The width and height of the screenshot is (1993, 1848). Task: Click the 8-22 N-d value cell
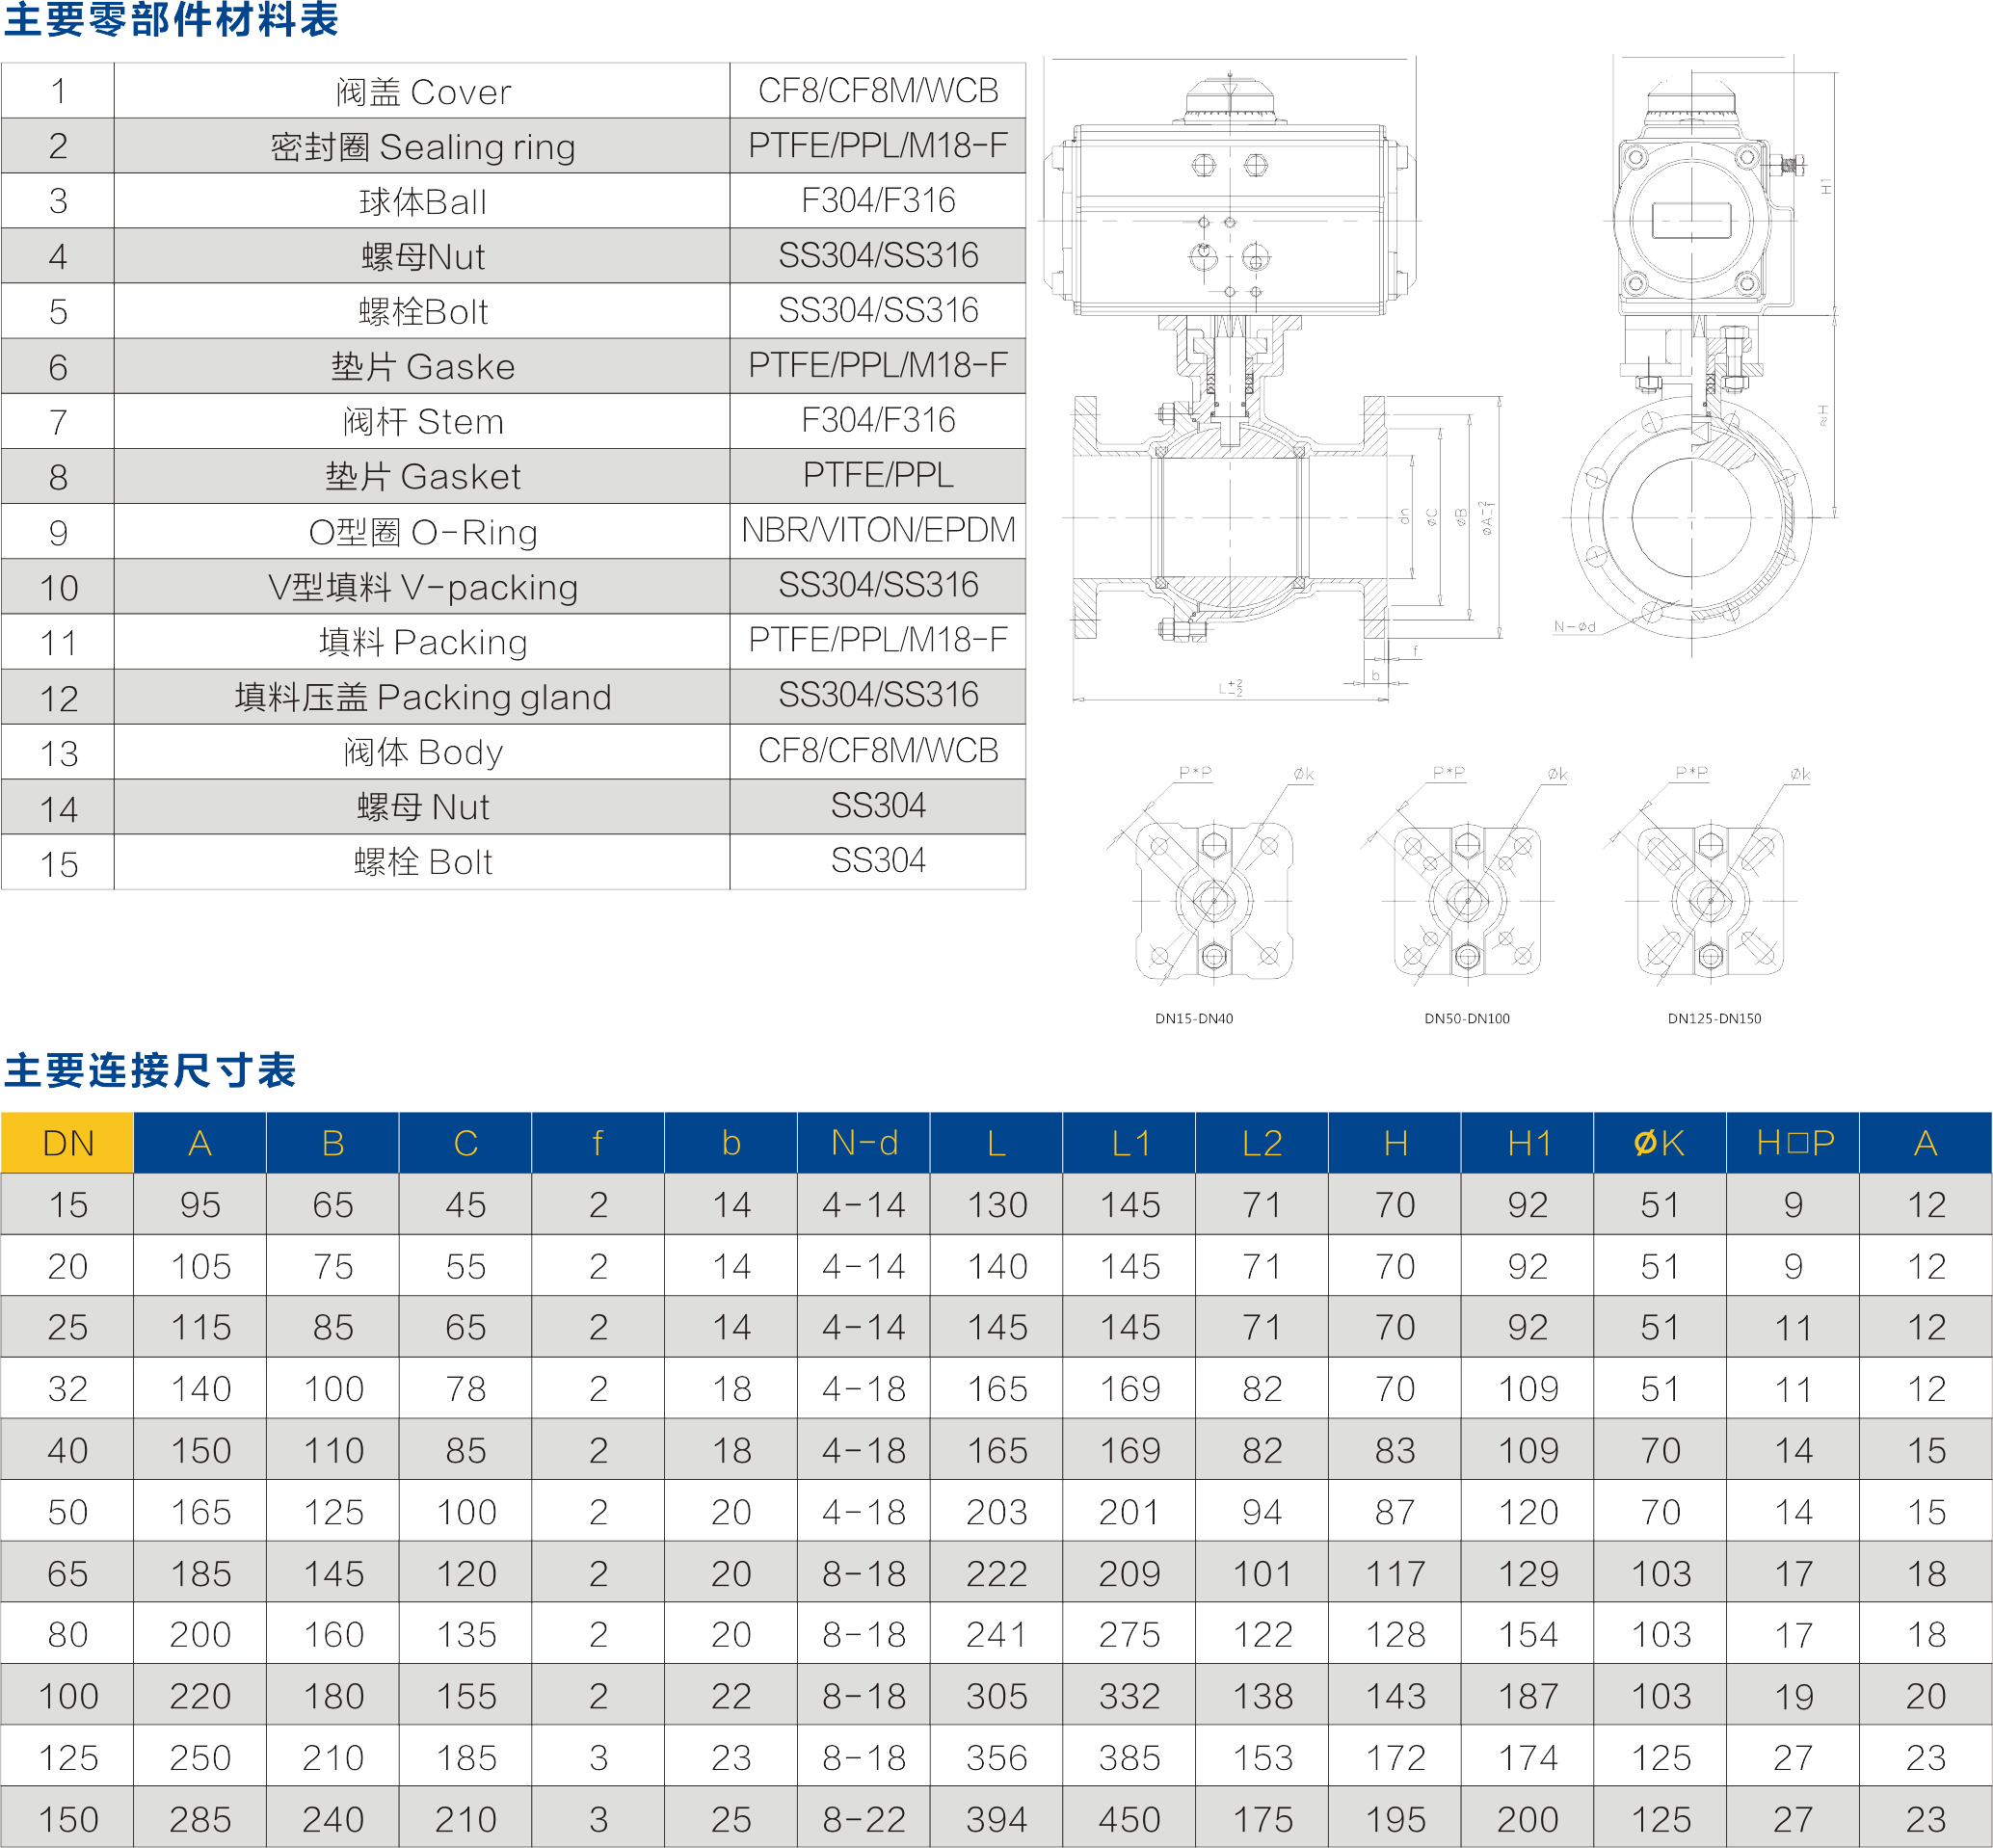click(864, 1819)
